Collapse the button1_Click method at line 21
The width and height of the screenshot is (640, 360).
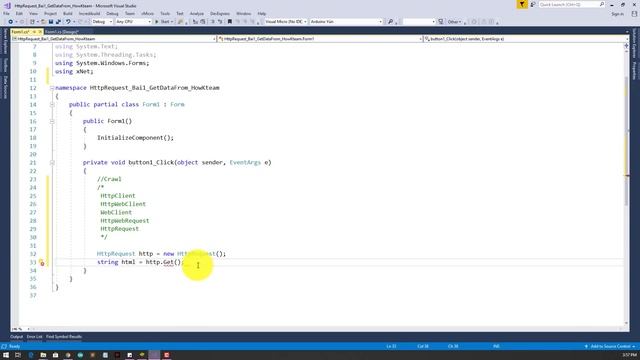click(52, 162)
